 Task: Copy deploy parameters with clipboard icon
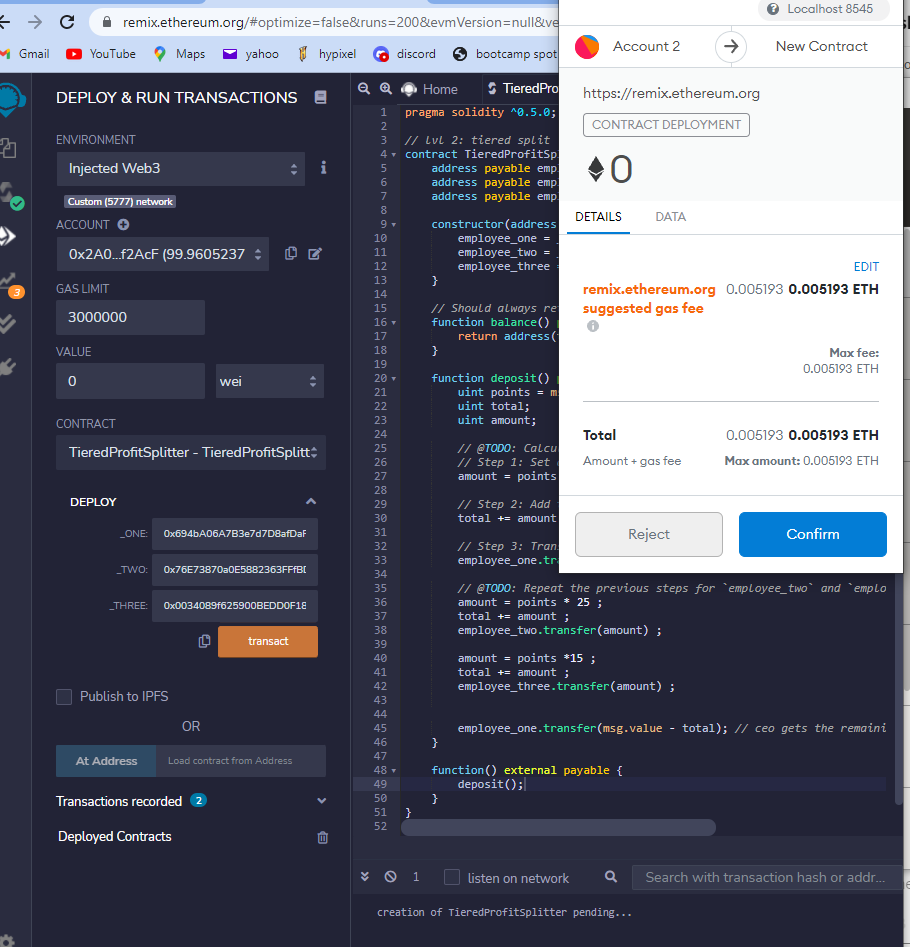point(205,641)
